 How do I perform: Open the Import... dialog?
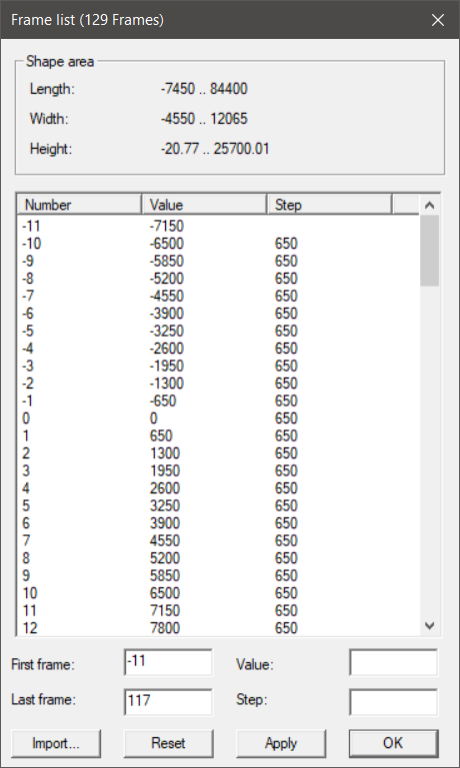point(56,744)
